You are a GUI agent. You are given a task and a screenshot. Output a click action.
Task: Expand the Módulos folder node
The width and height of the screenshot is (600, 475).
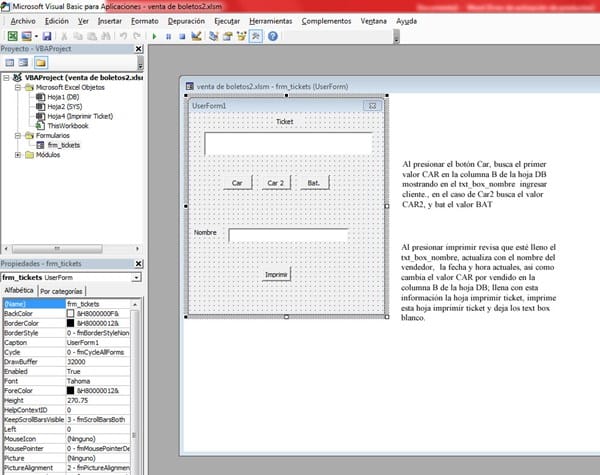coord(17,154)
